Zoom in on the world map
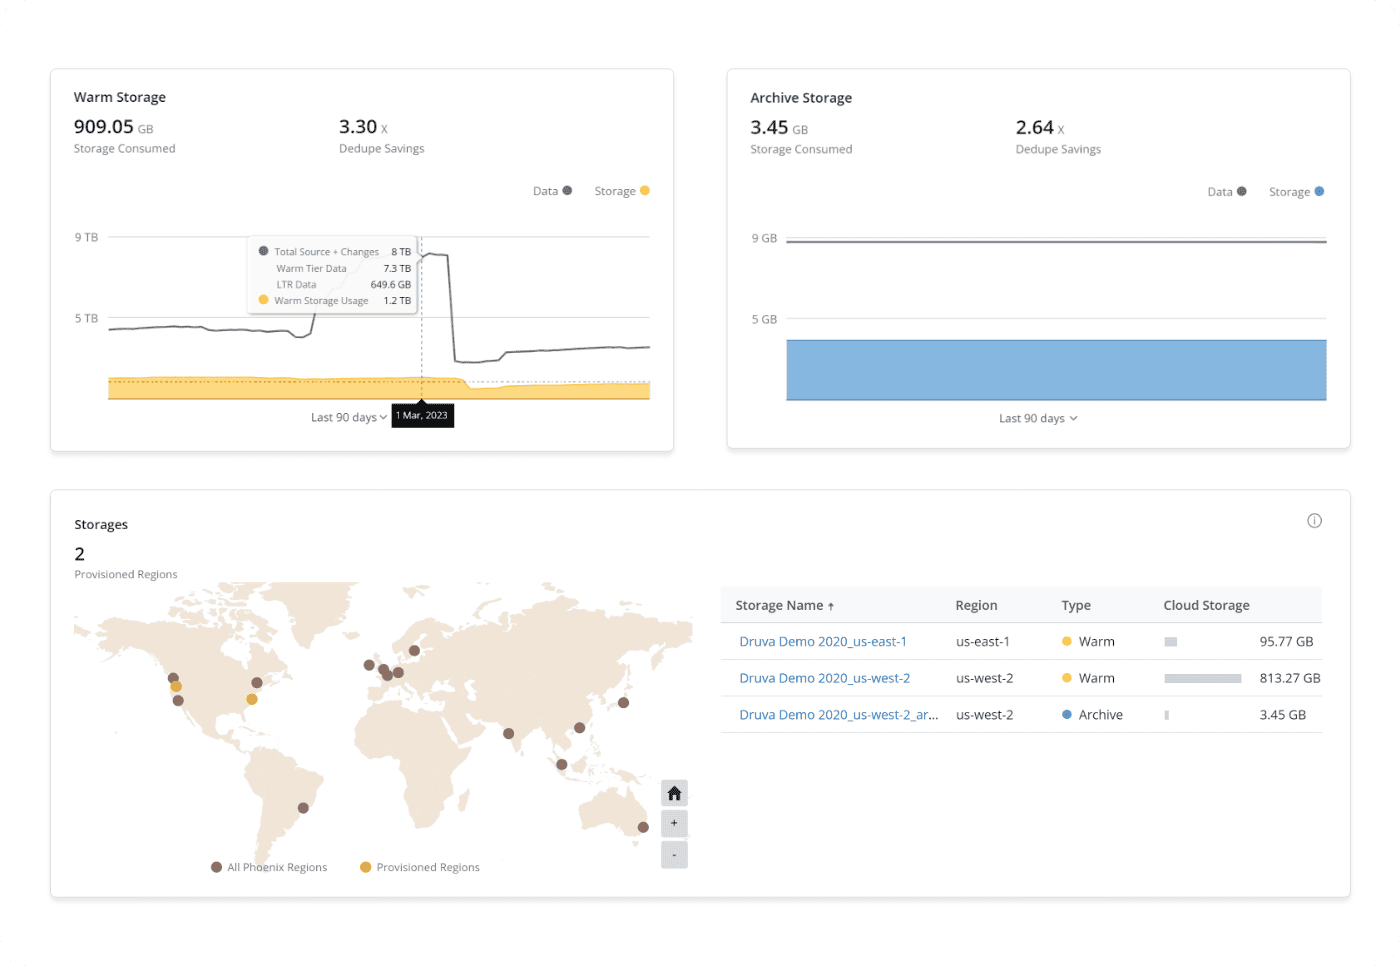 tap(674, 823)
